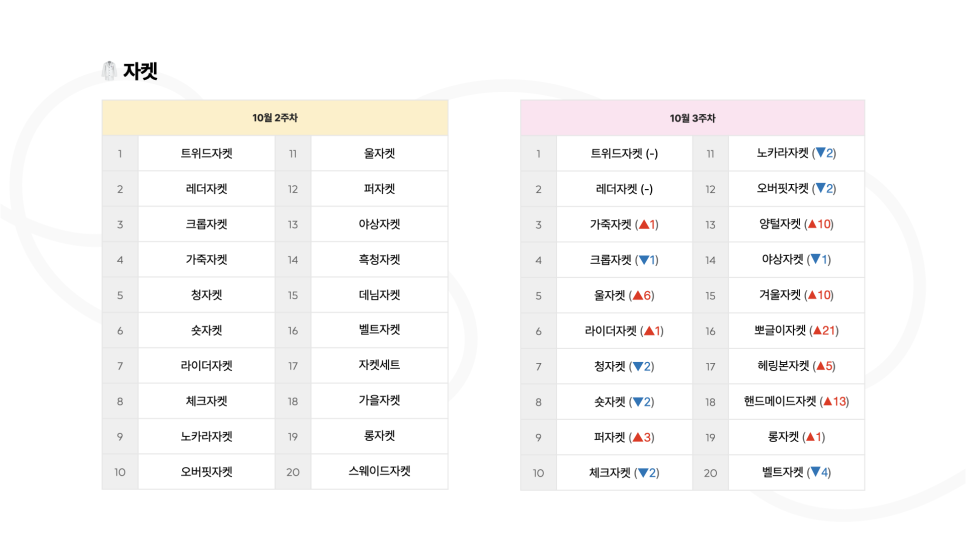Click the red up arrow beside 양털자켓

point(812,224)
